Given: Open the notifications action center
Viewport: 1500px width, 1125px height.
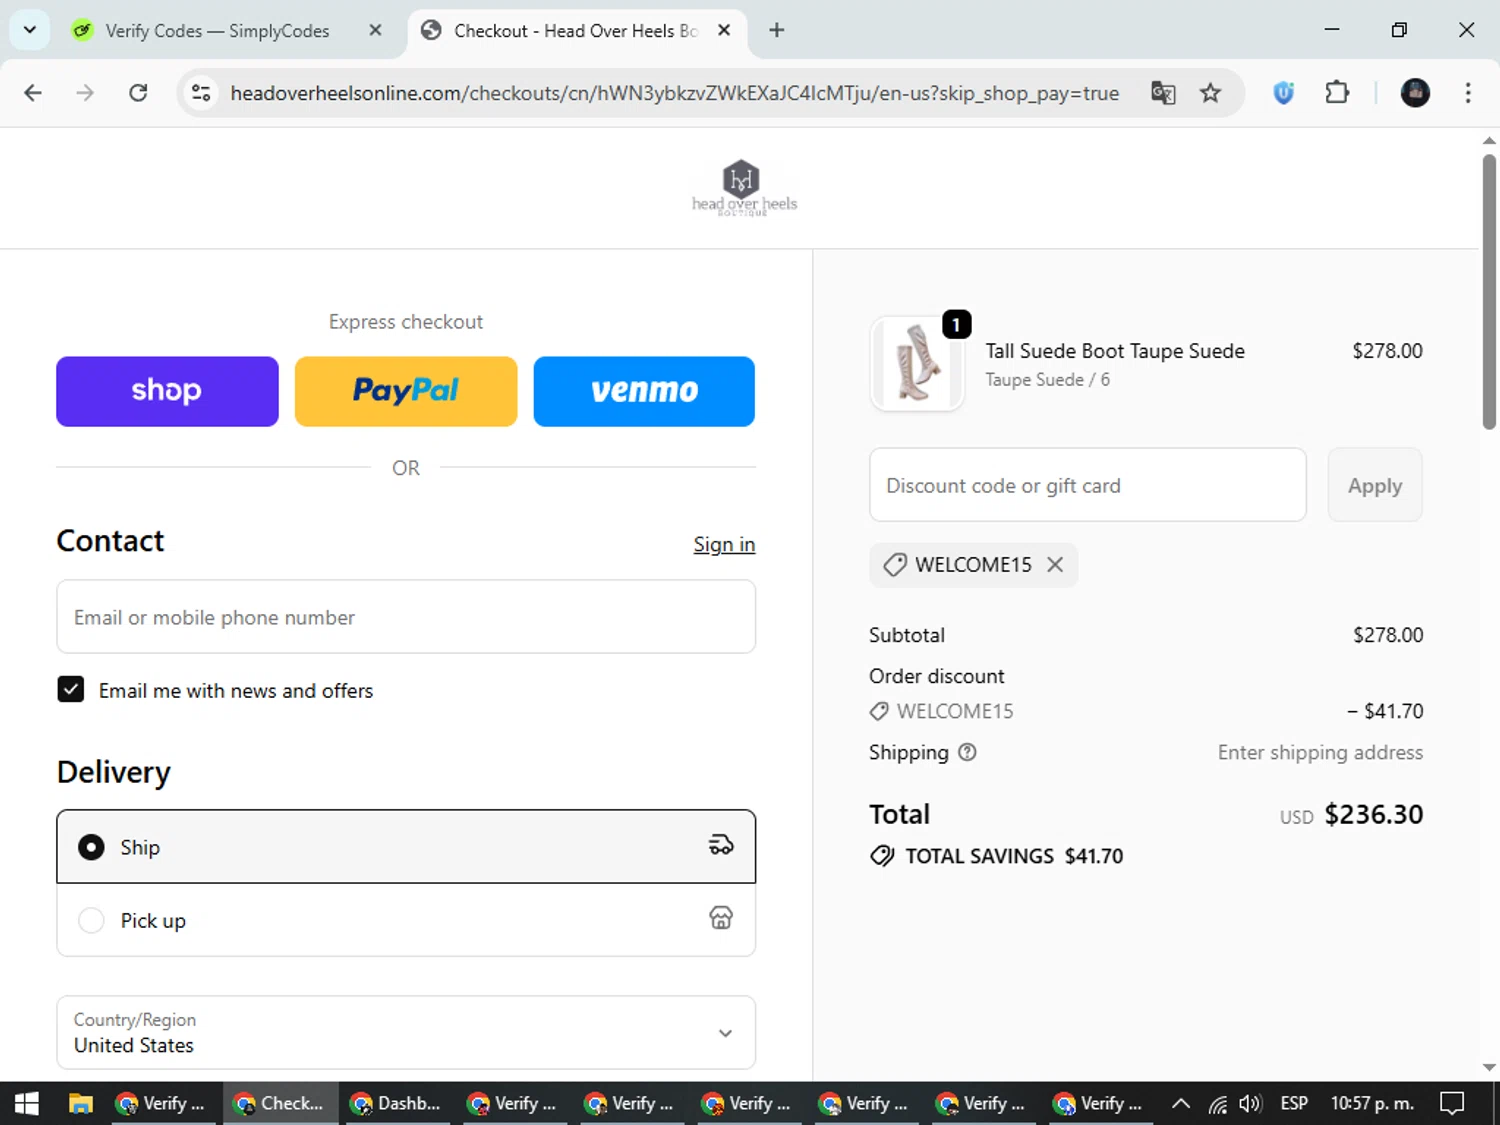Looking at the screenshot, I should (1452, 1104).
